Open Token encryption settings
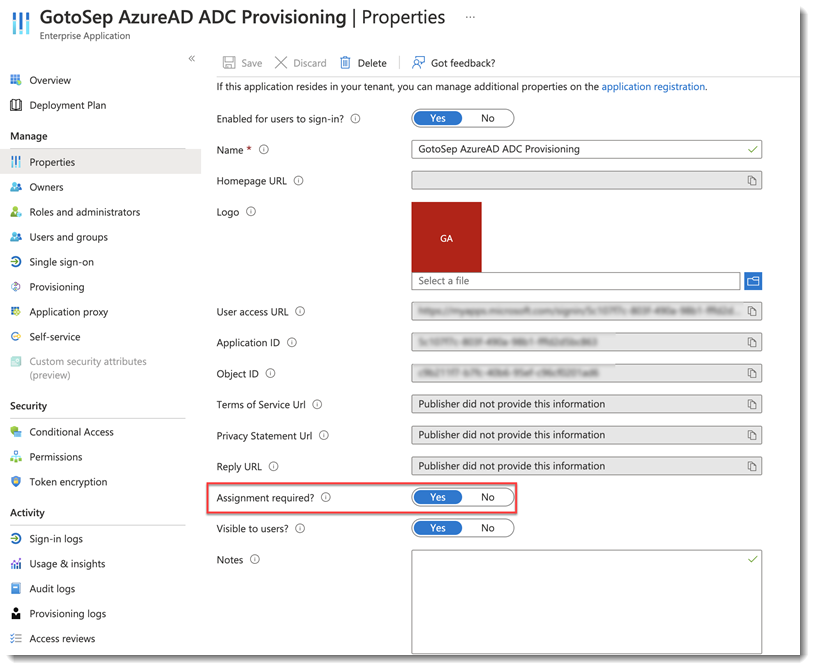The height and width of the screenshot is (670, 815). pos(68,482)
